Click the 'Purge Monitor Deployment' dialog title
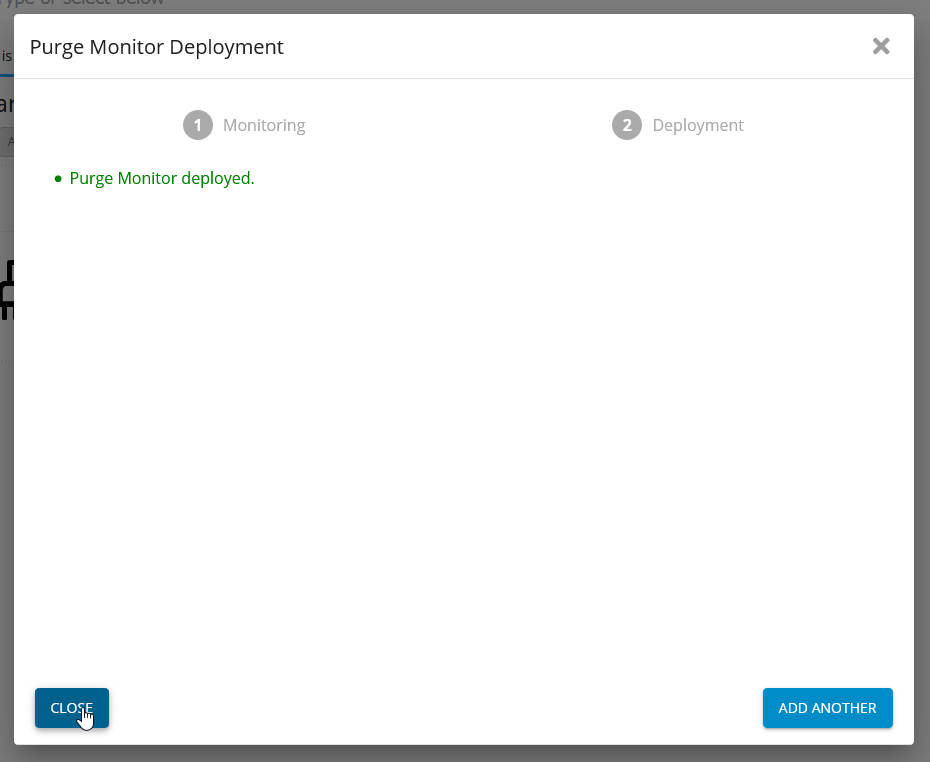This screenshot has height=762, width=930. [156, 47]
